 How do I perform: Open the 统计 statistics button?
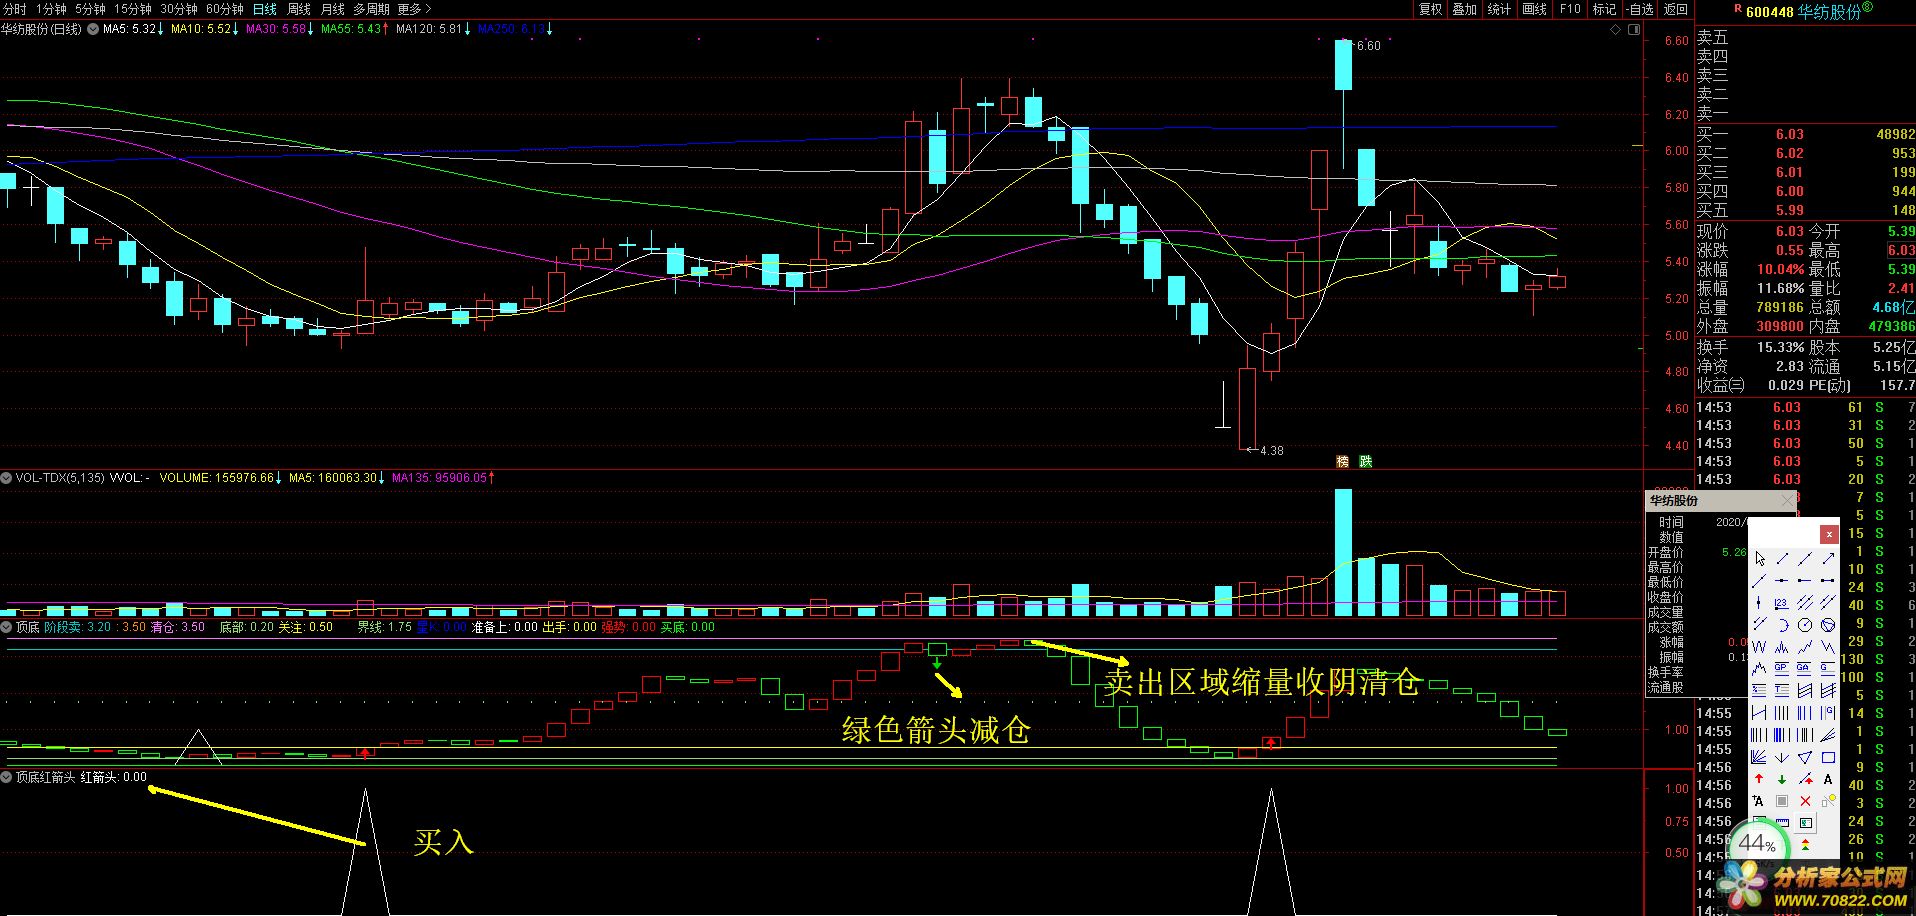(x=1499, y=9)
